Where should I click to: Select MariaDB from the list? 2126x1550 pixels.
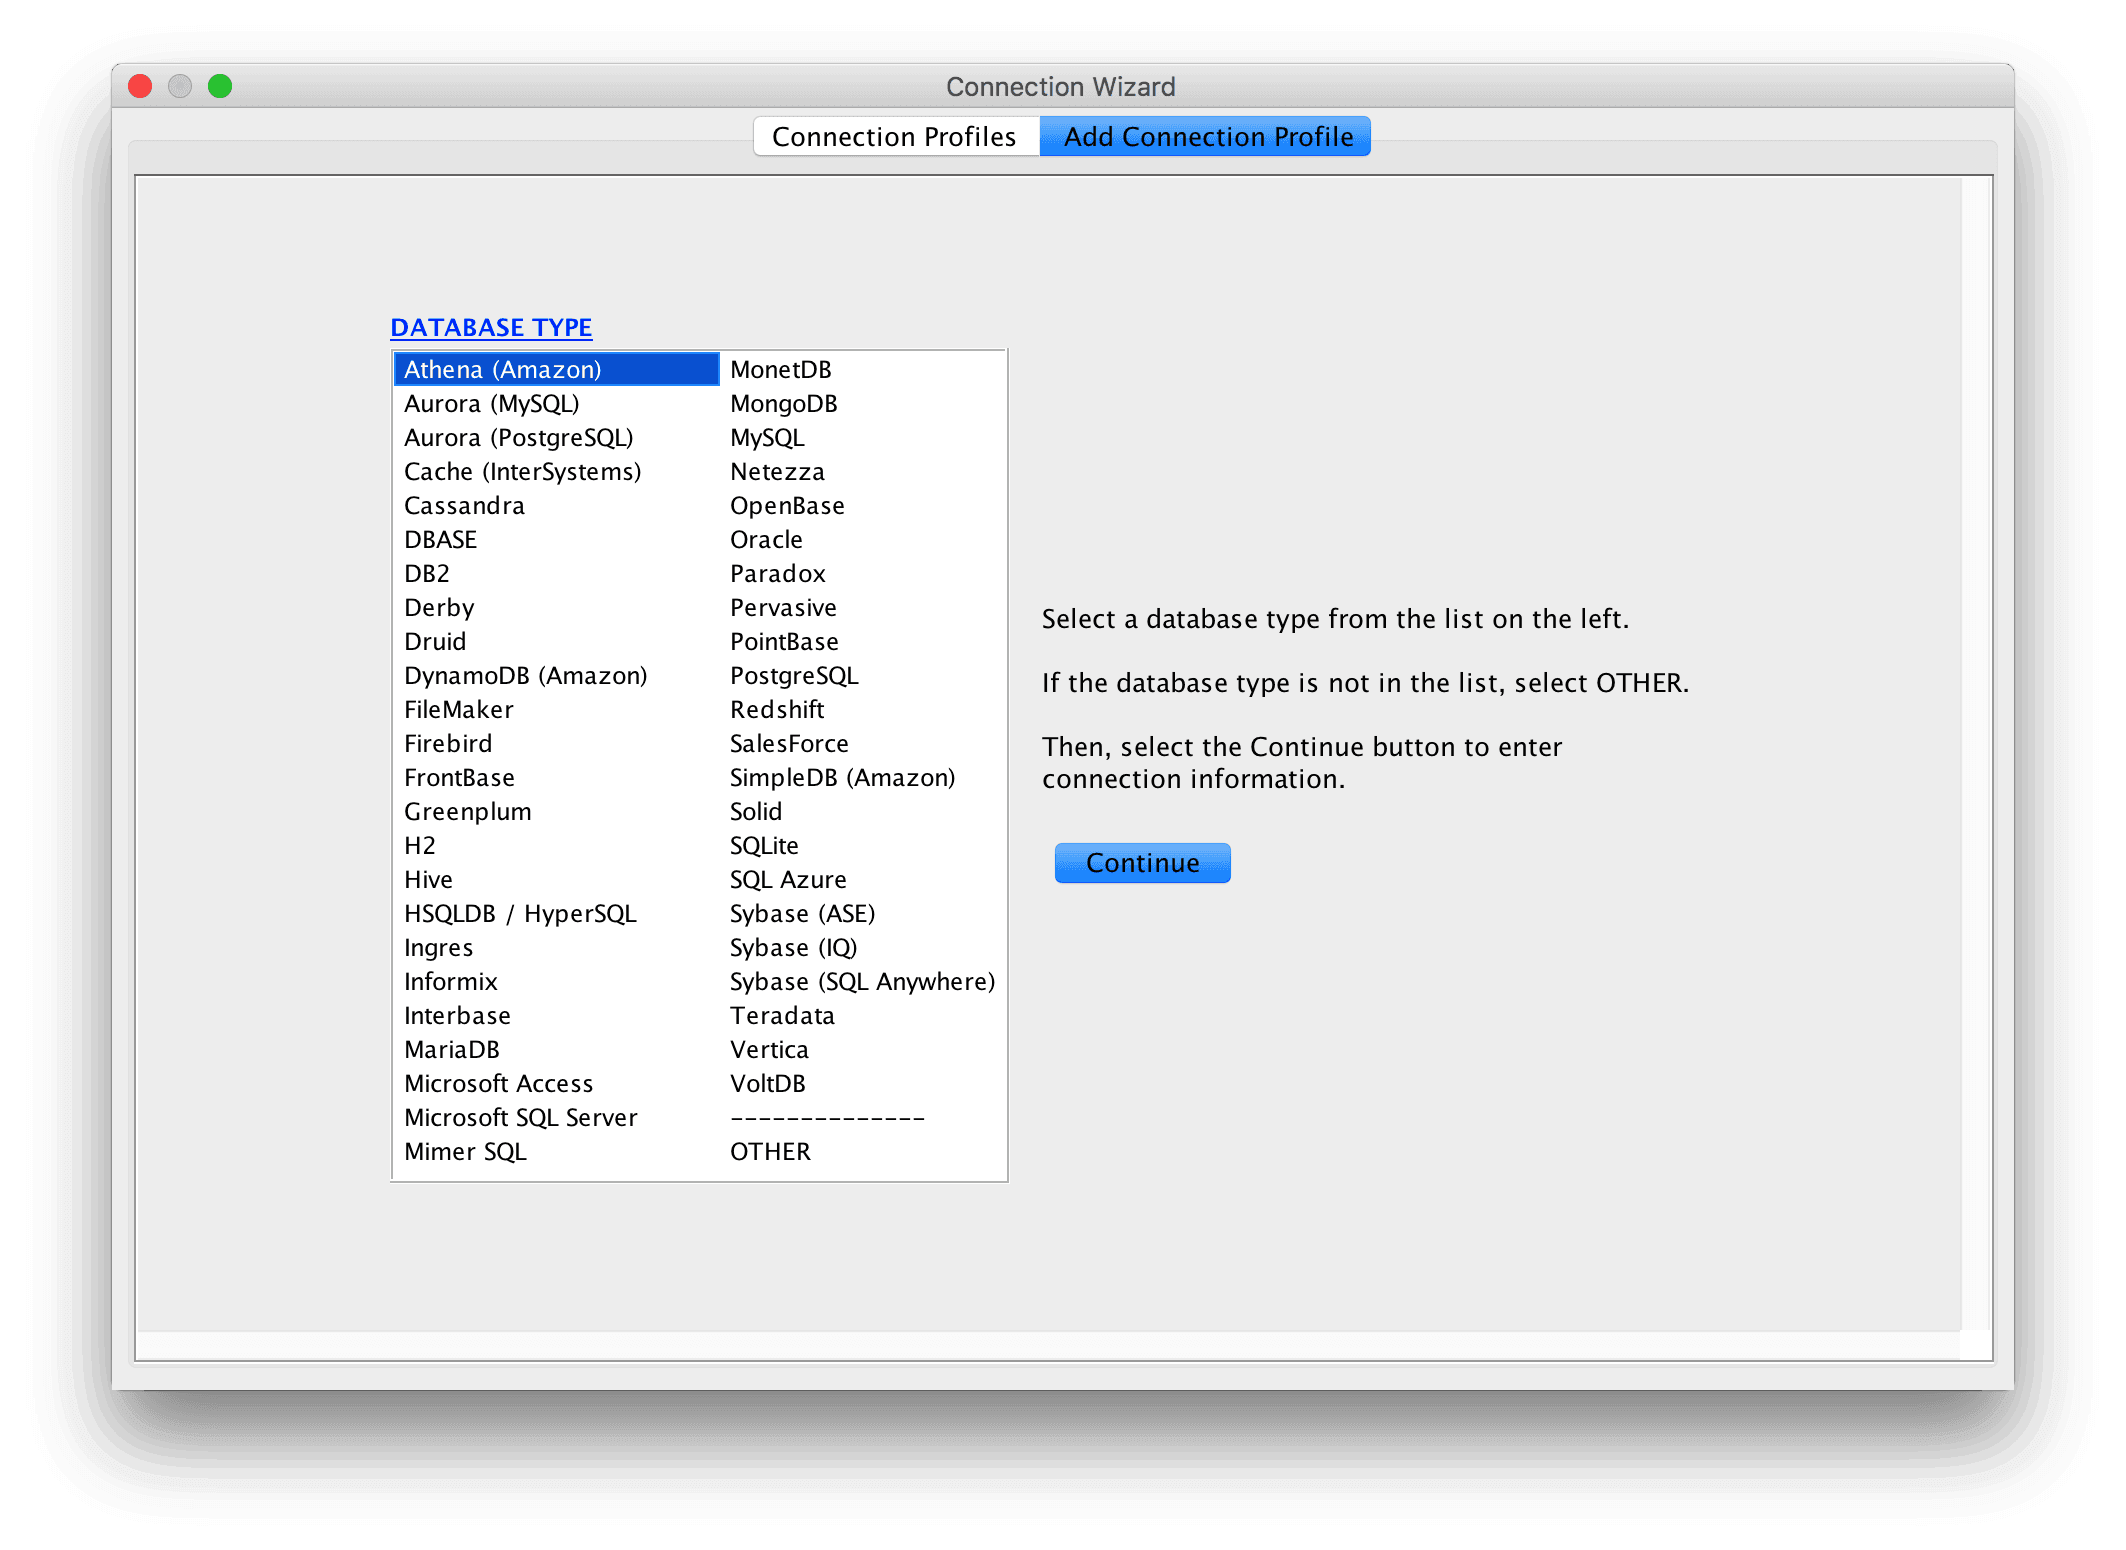(557, 1049)
